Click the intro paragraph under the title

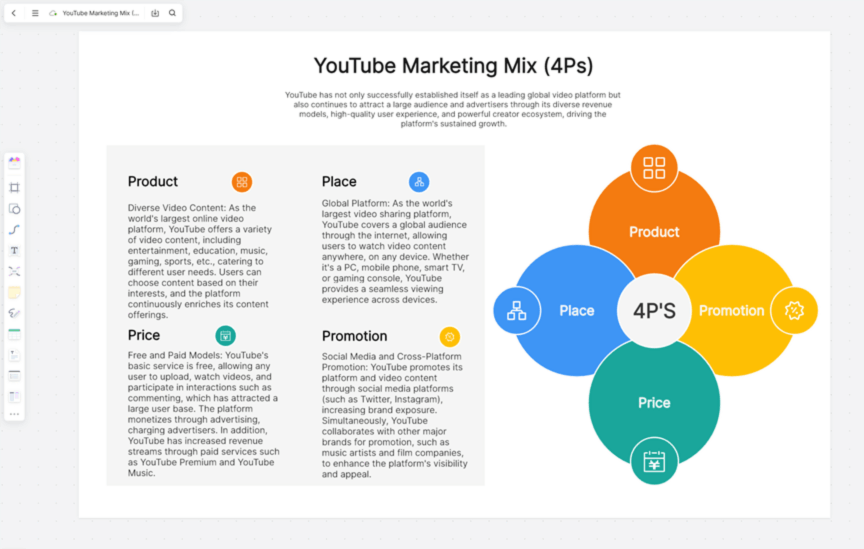[x=453, y=109]
